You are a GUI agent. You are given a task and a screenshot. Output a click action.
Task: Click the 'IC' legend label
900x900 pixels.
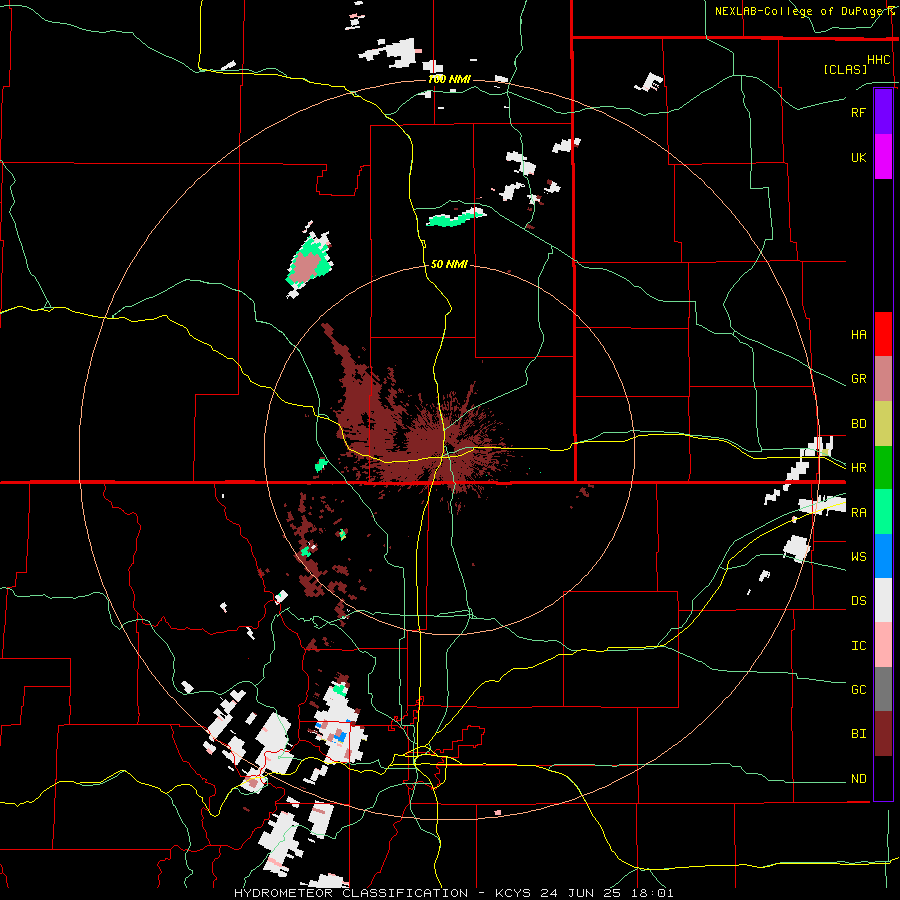[x=858, y=646]
